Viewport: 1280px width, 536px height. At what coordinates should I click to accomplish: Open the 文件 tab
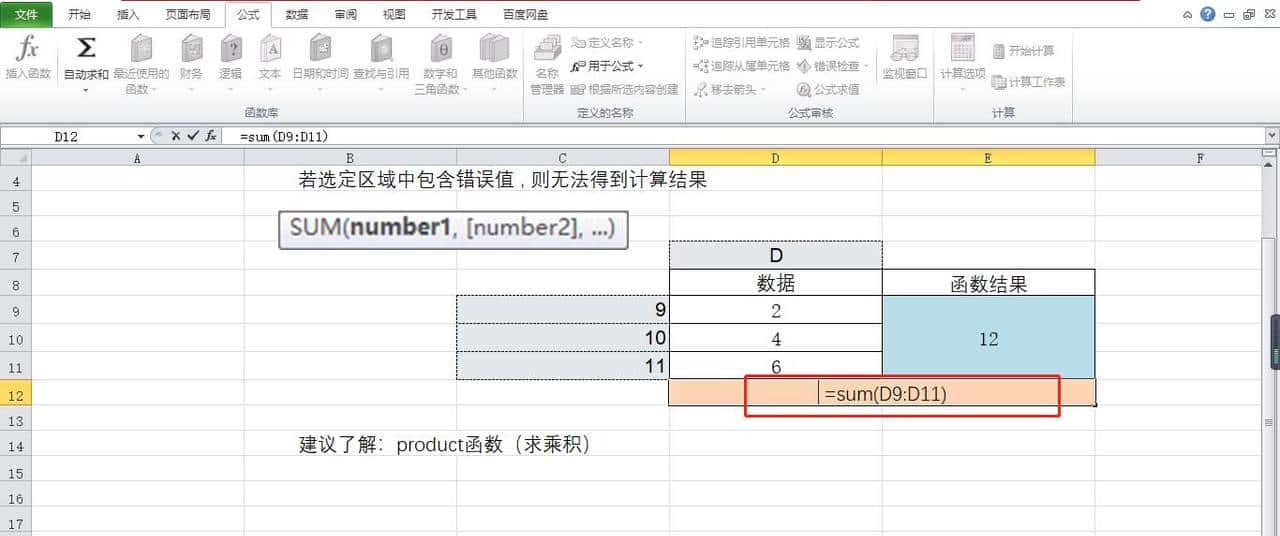coord(27,15)
